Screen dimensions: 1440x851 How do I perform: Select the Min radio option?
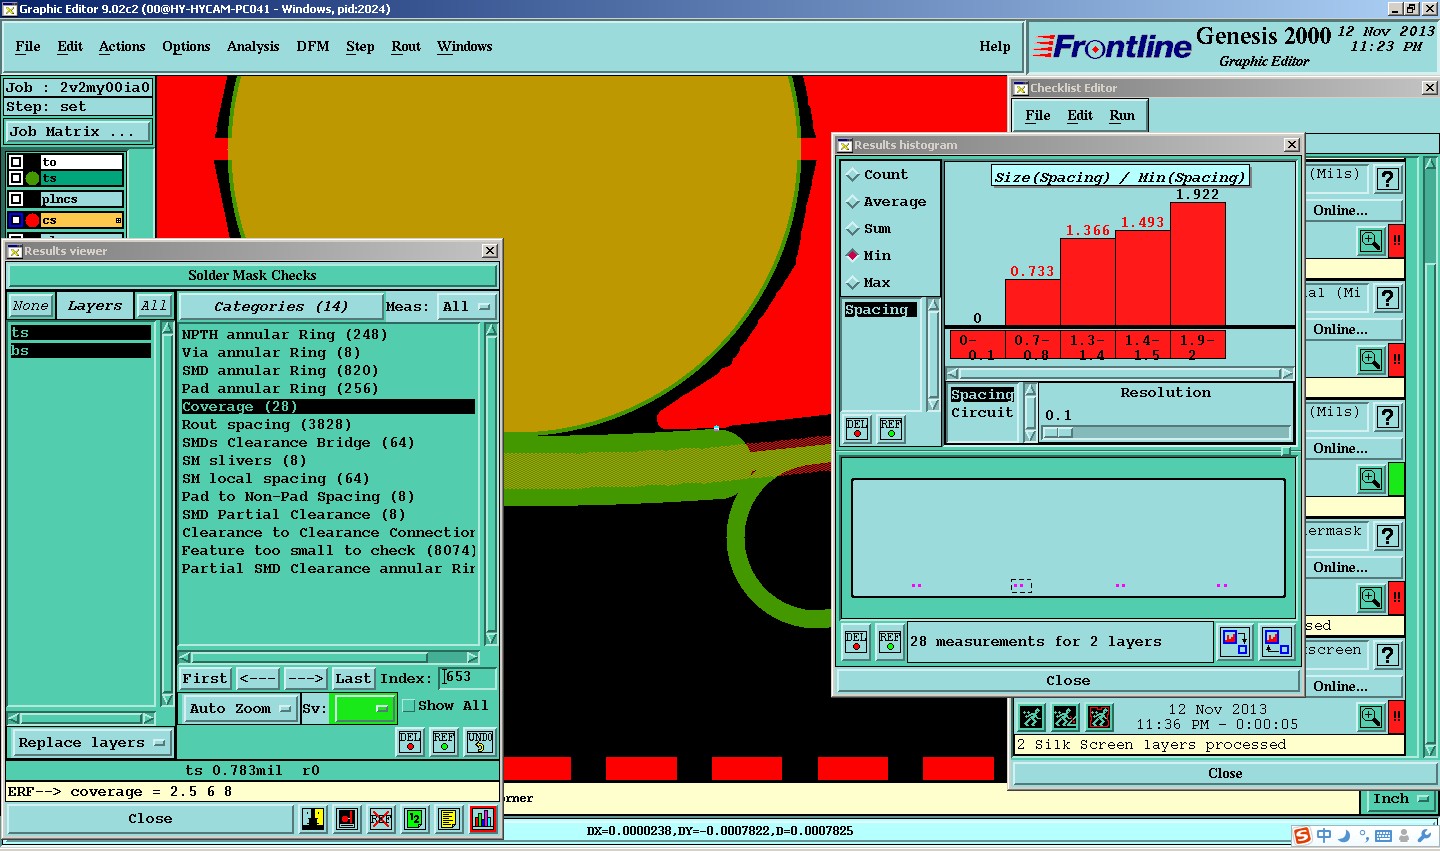click(853, 255)
